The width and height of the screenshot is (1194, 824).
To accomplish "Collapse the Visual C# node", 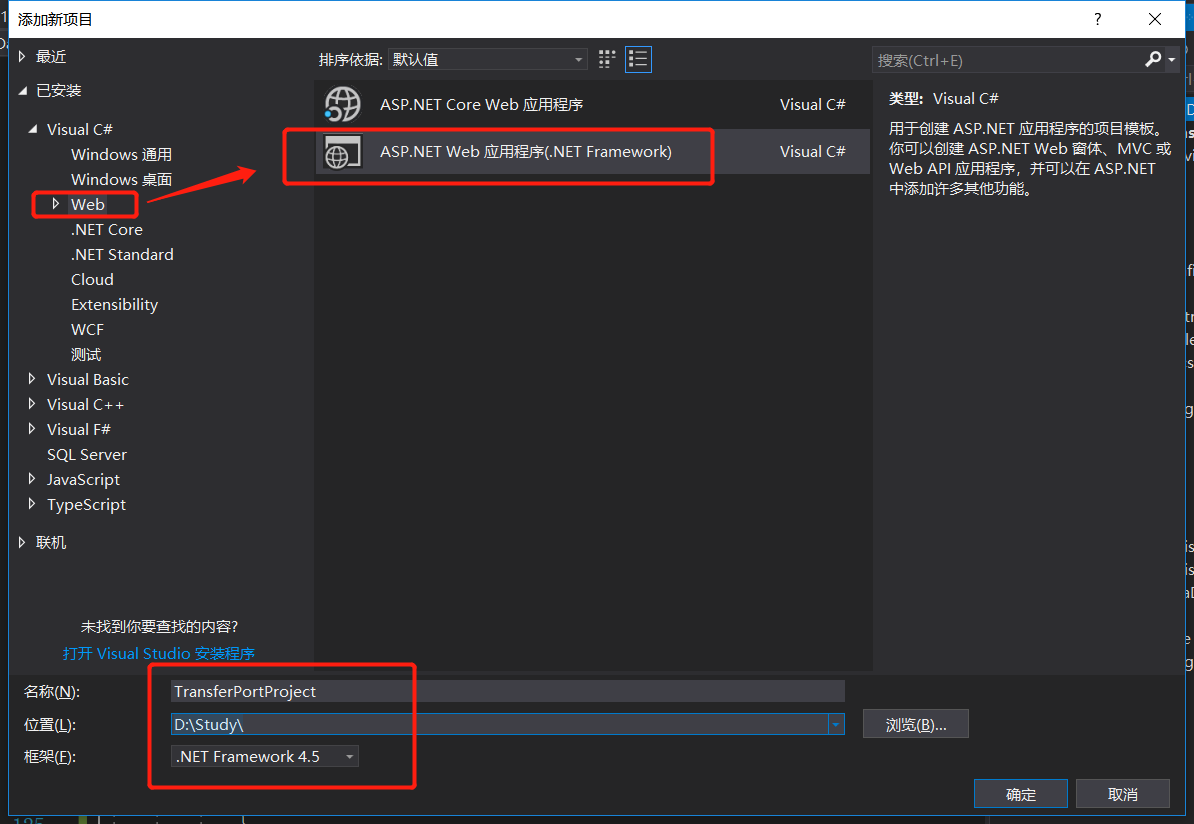I will [33, 129].
